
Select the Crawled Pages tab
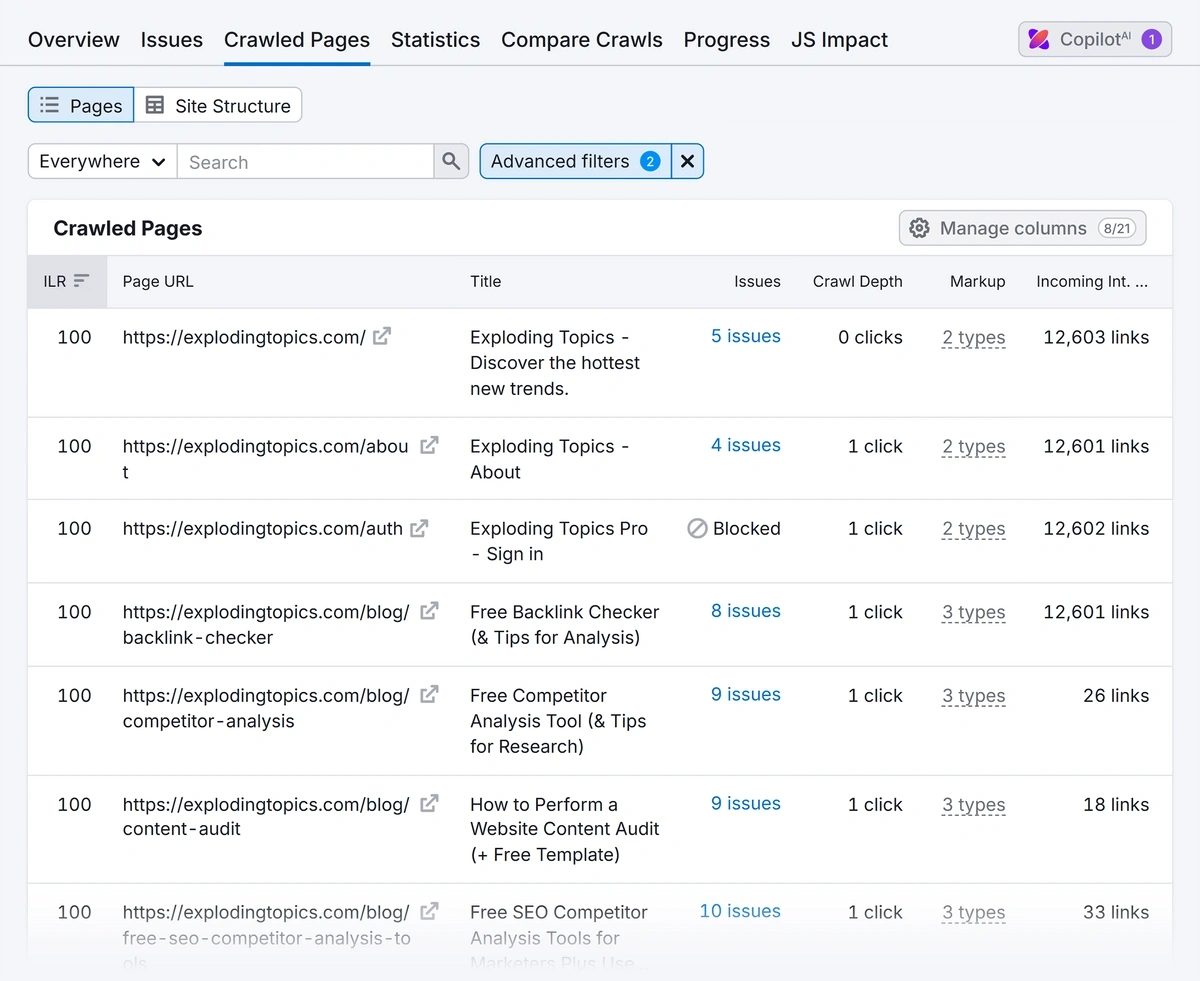pos(297,40)
